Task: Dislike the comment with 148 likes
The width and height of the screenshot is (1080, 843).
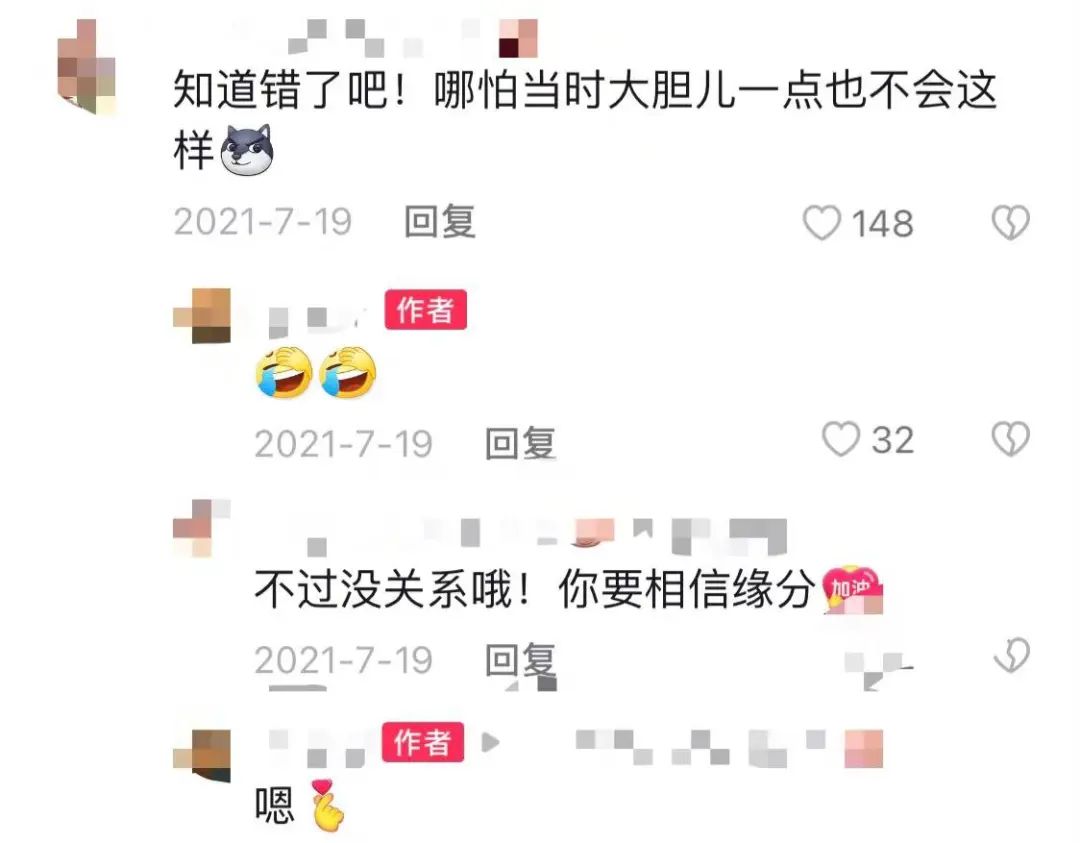Action: (x=1010, y=222)
